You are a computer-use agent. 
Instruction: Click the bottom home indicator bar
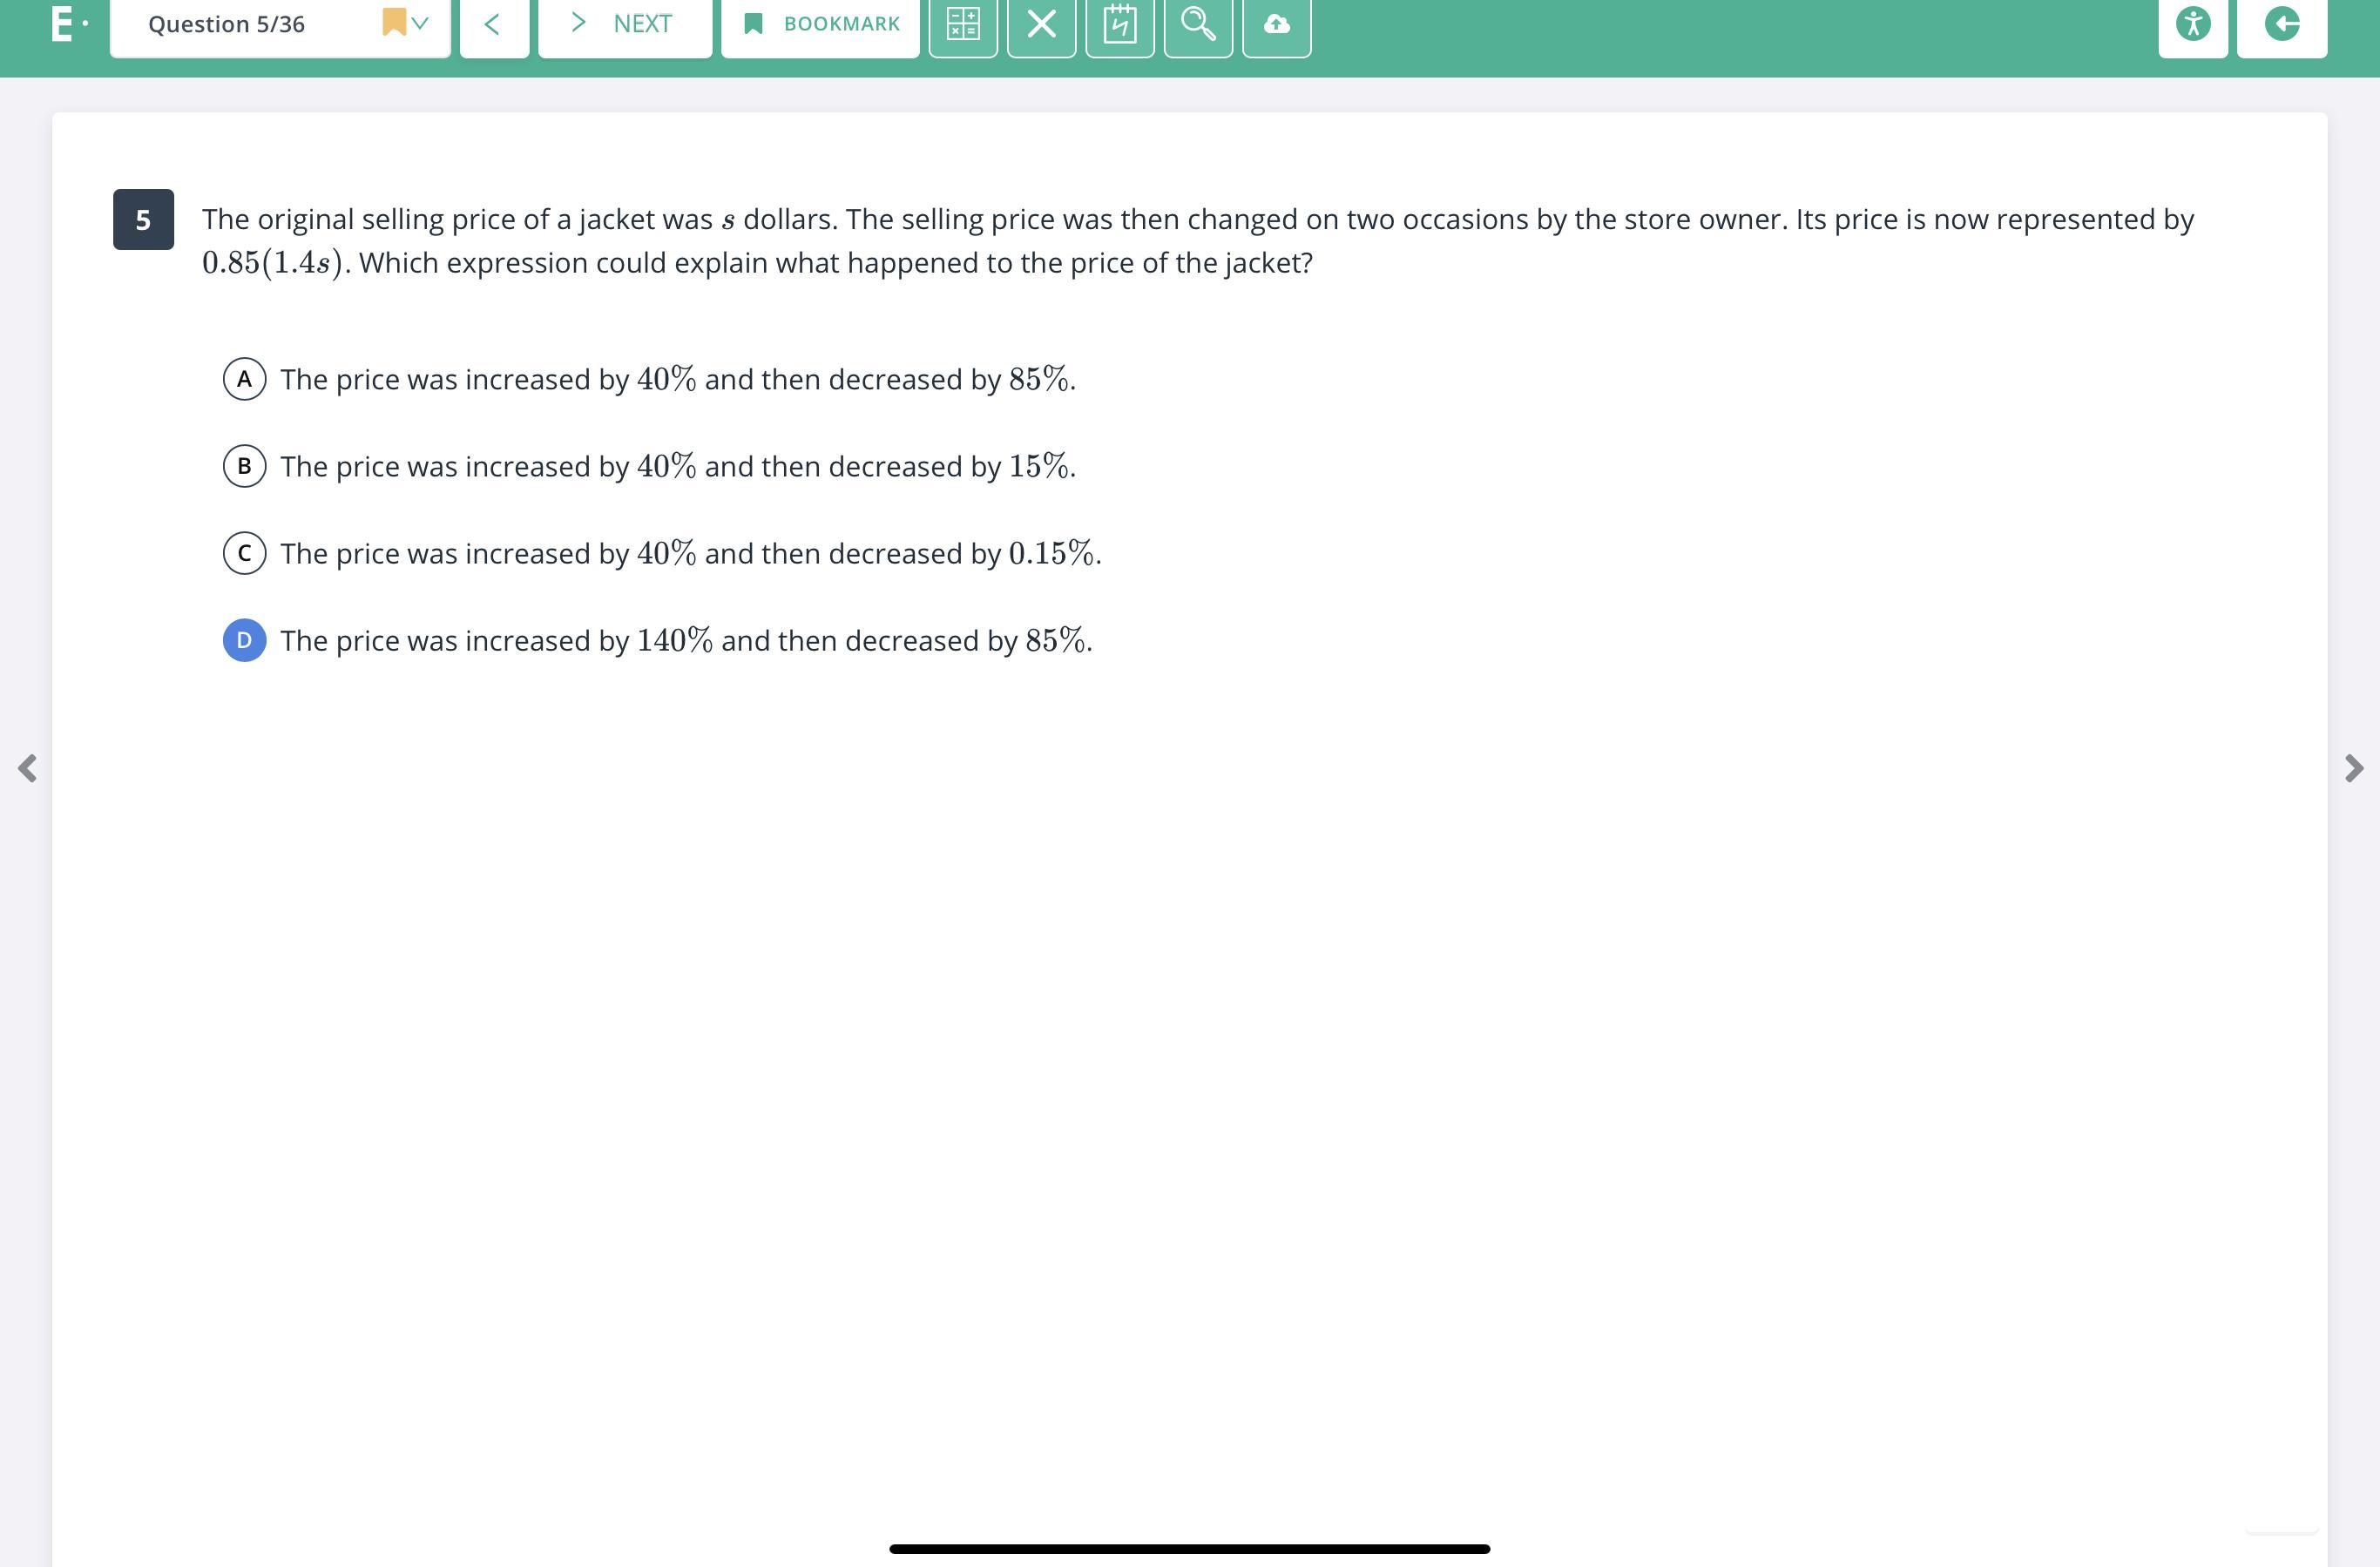coord(1189,1548)
